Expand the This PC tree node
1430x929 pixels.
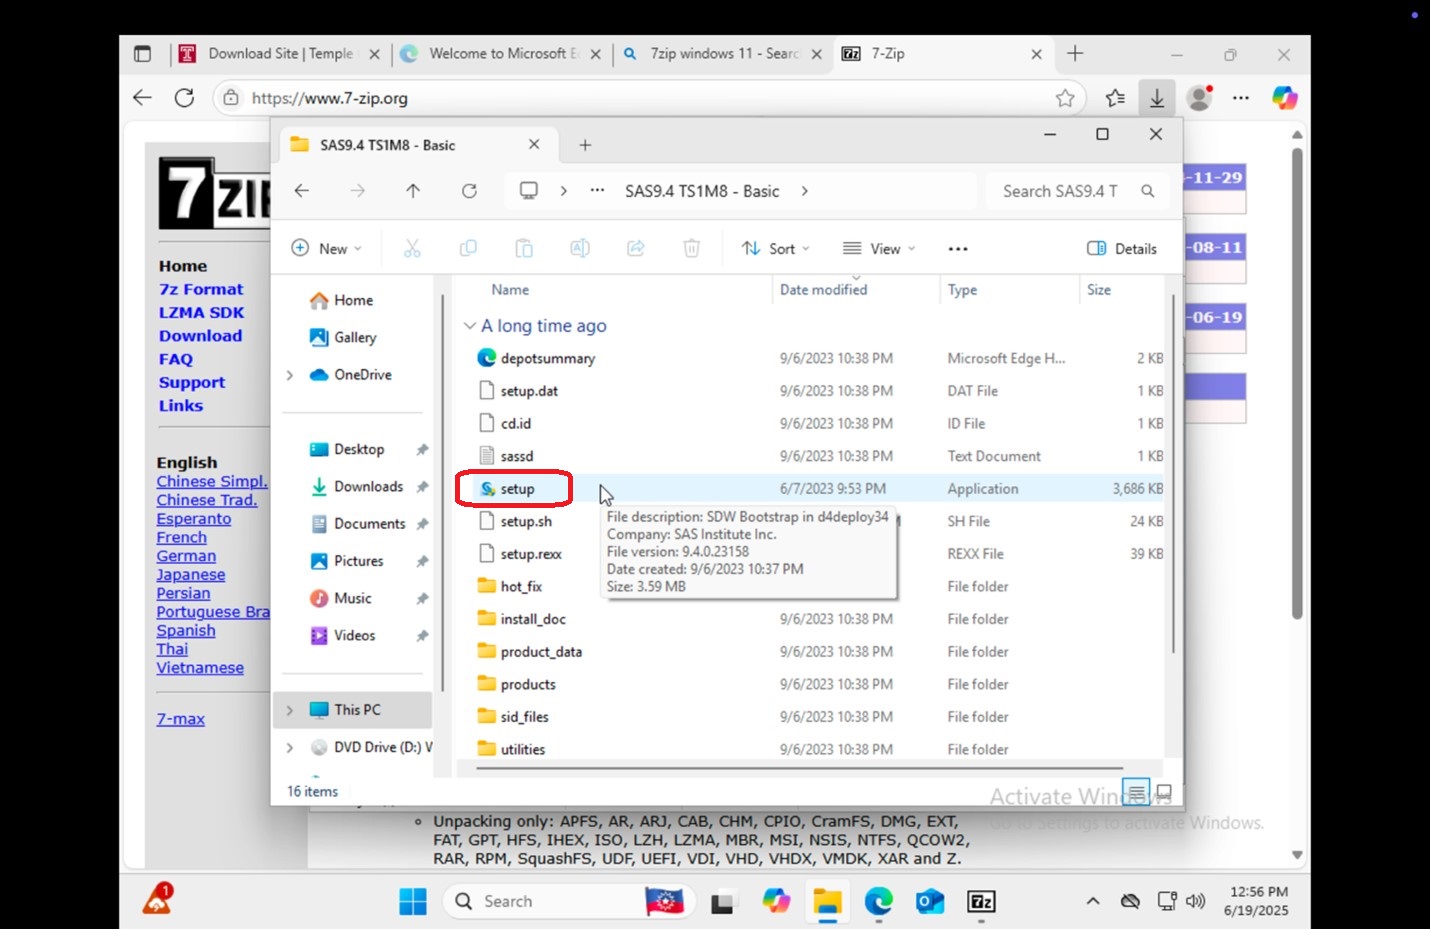coord(289,710)
